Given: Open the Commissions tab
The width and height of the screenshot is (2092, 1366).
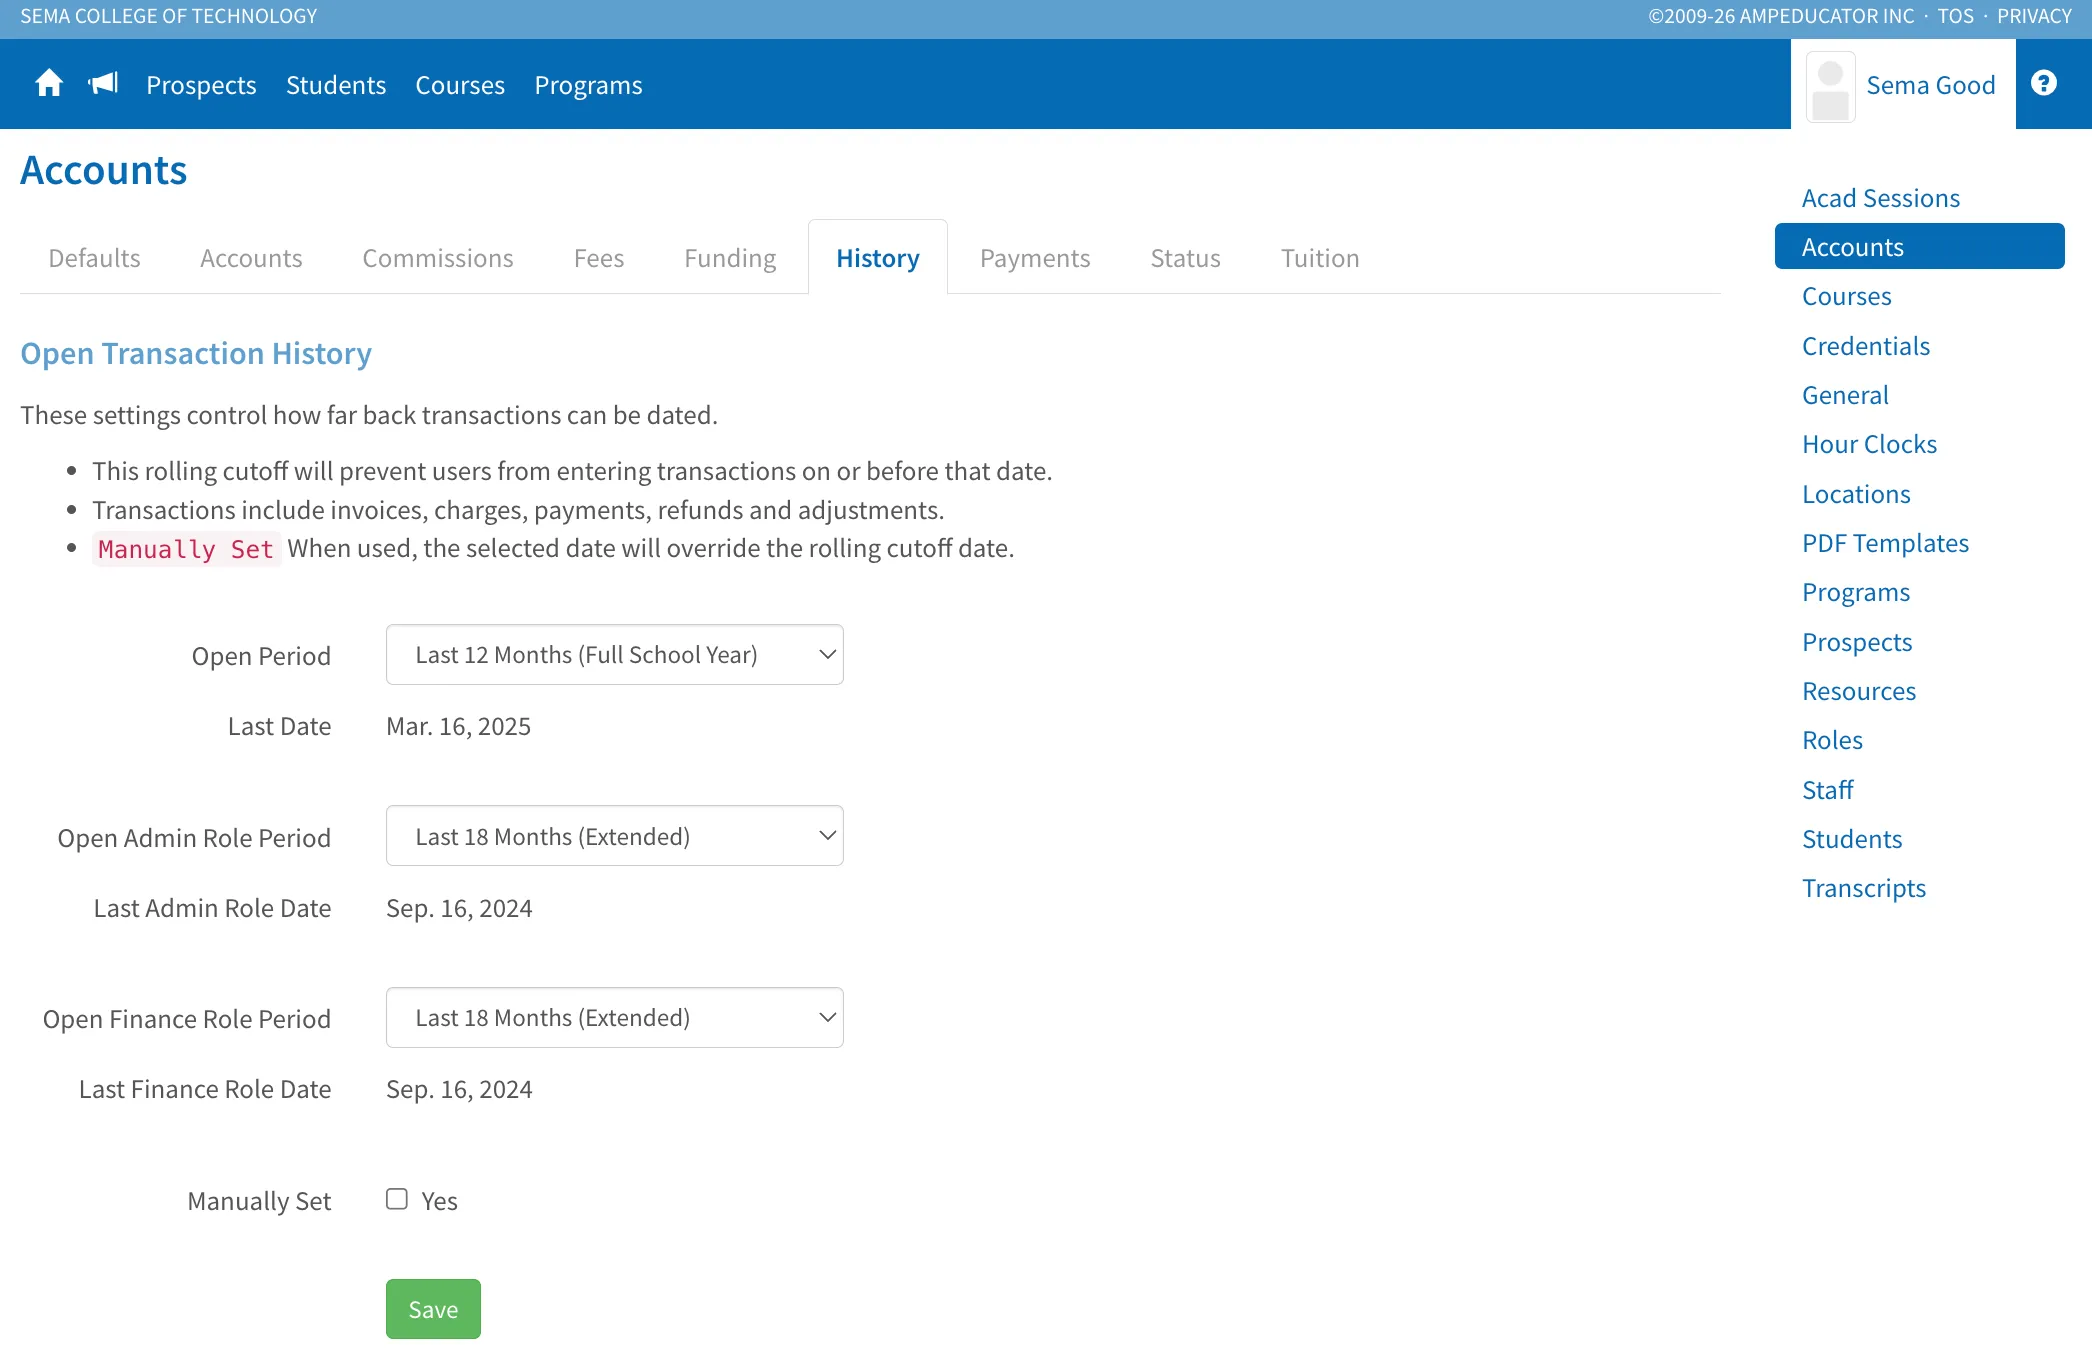Looking at the screenshot, I should click(438, 258).
